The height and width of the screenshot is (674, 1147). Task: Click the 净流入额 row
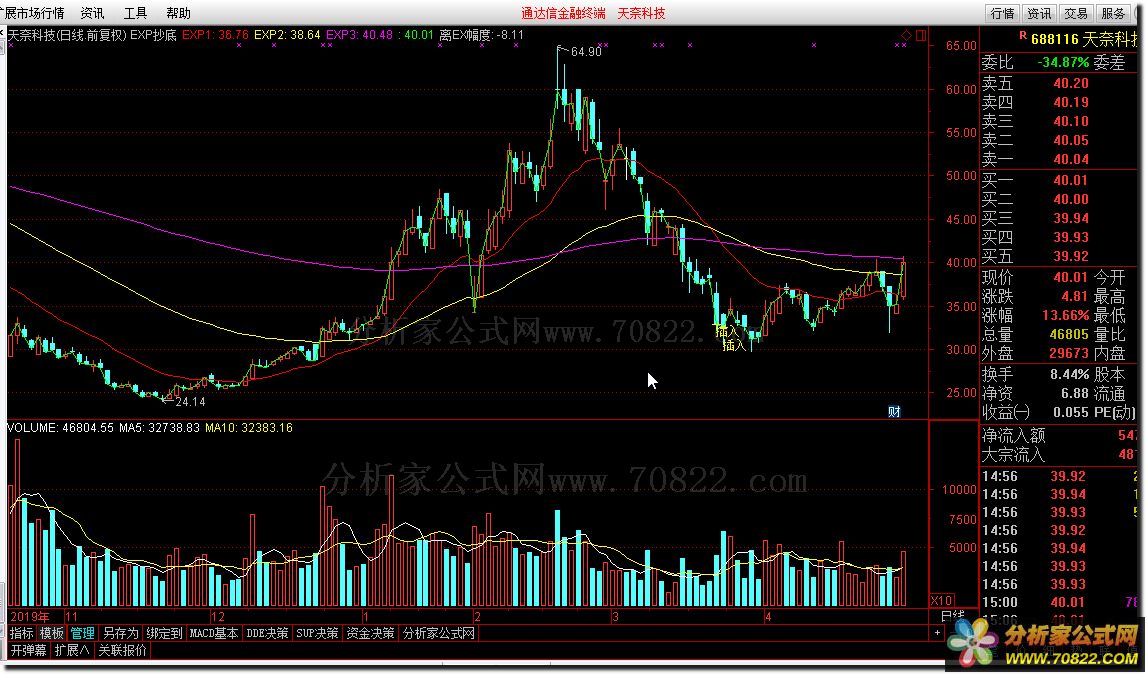click(x=1059, y=435)
